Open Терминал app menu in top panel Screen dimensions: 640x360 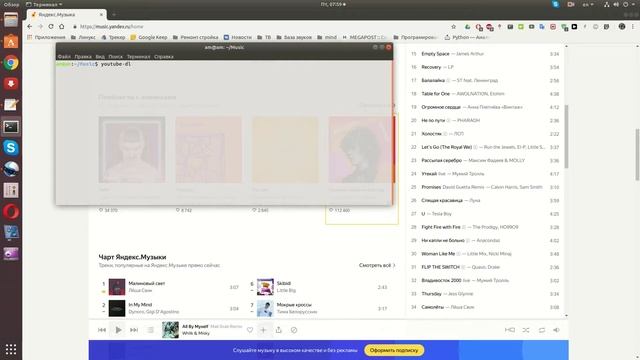44,4
